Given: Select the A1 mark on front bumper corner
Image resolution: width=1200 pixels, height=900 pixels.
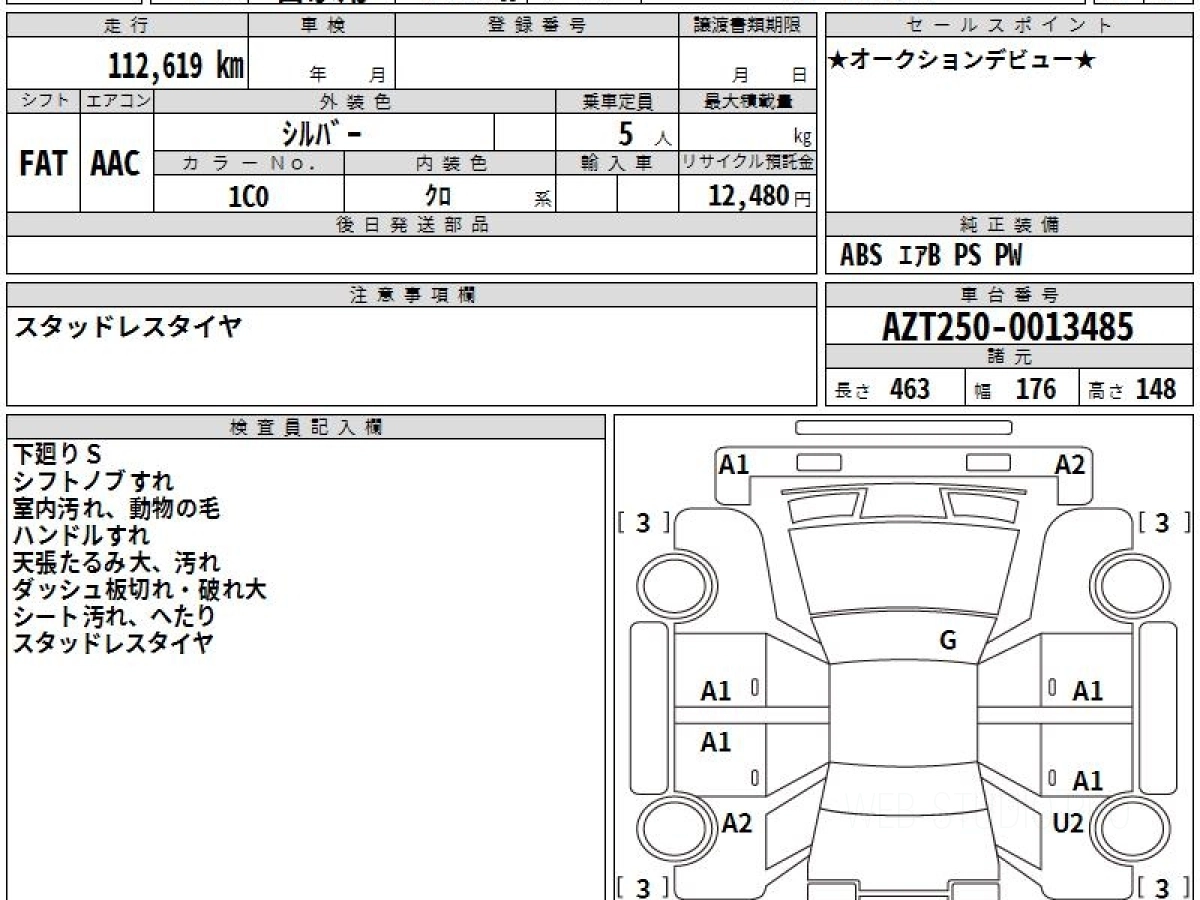Looking at the screenshot, I should (734, 464).
